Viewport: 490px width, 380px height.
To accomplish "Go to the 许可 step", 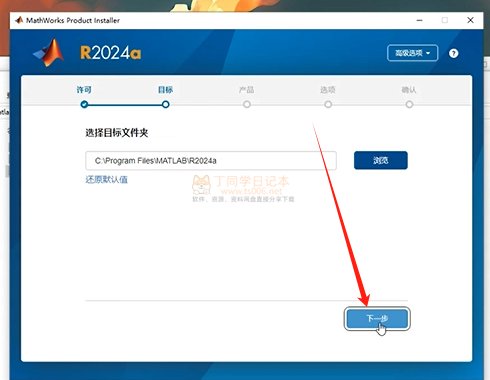I will [x=84, y=90].
